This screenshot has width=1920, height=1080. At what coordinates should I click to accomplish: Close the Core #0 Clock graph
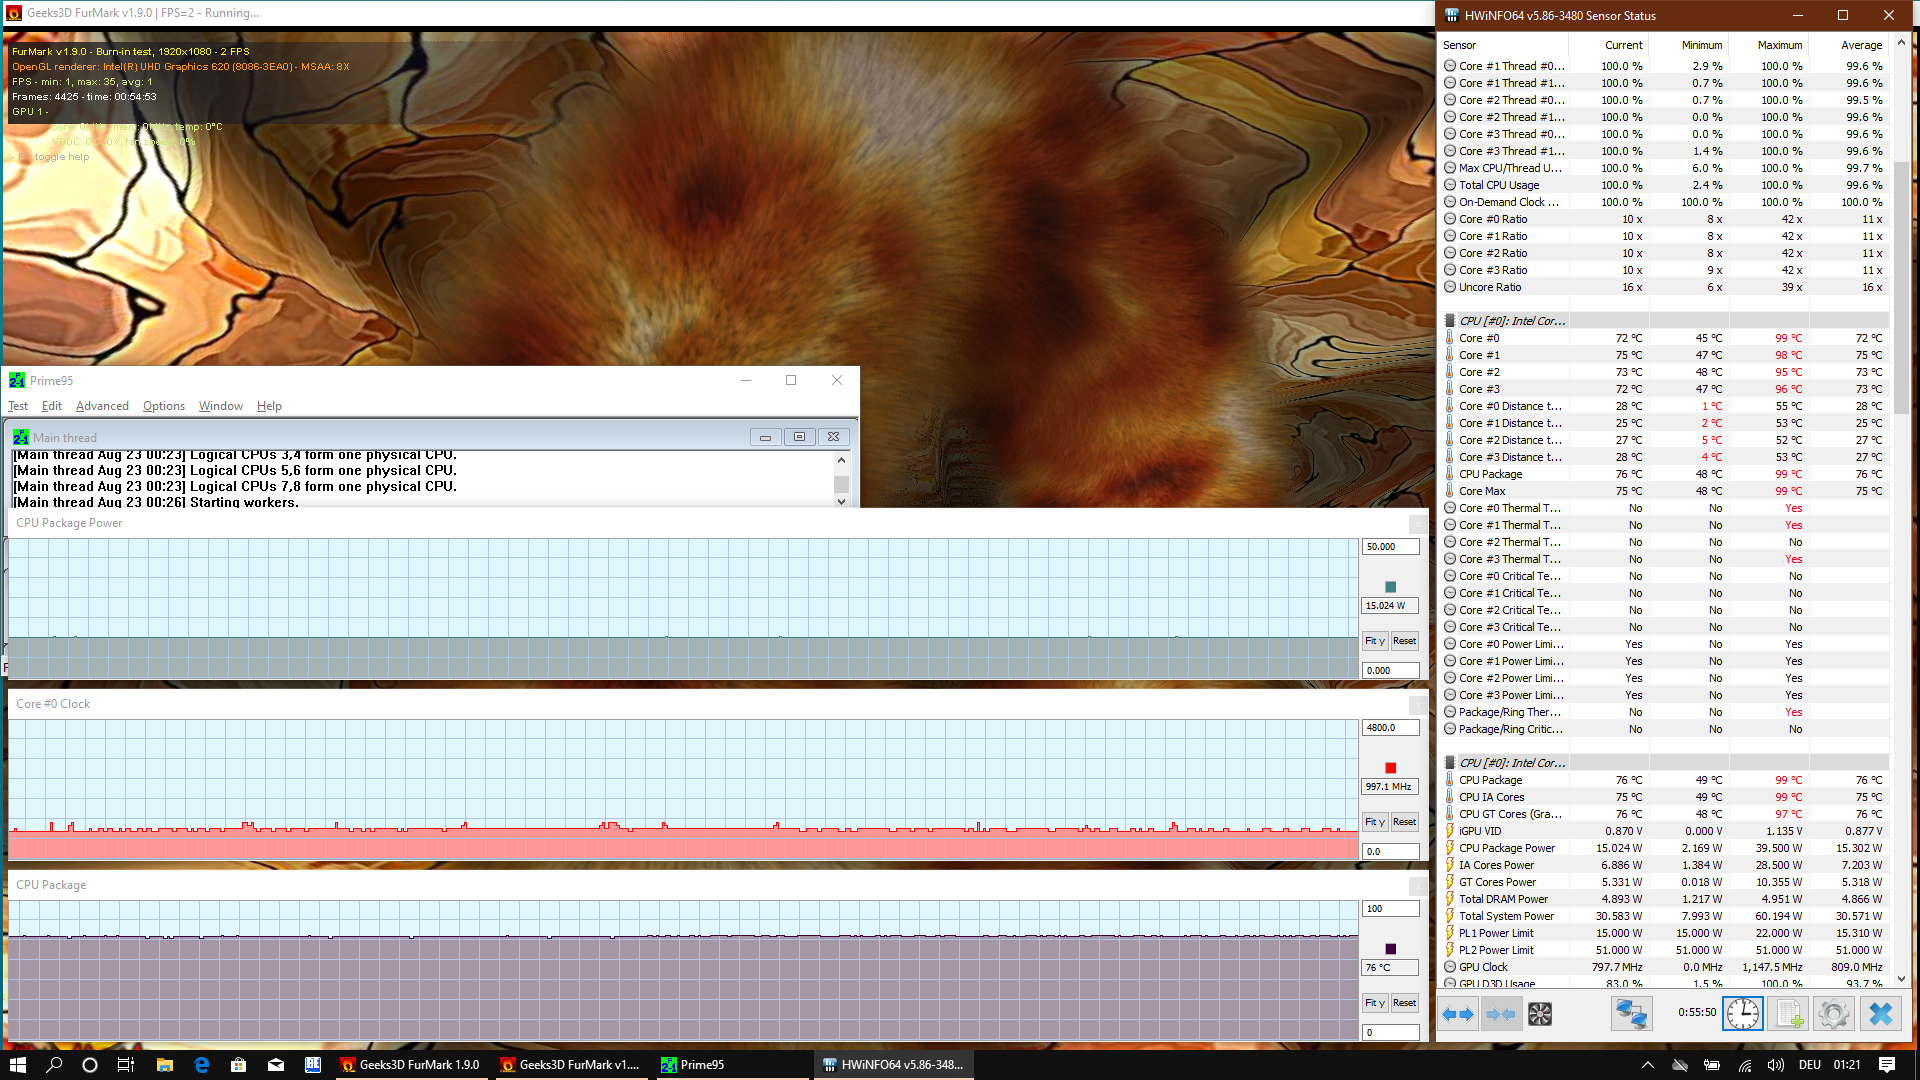pyautogui.click(x=1418, y=705)
